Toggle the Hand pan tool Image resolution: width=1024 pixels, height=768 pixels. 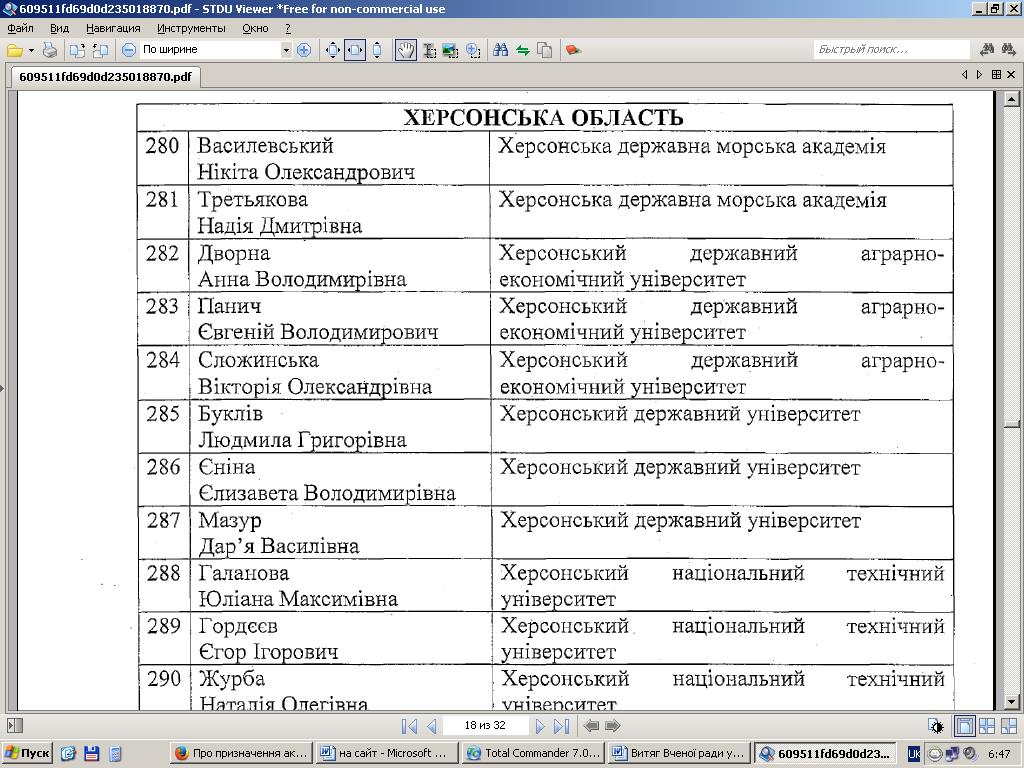(x=405, y=50)
